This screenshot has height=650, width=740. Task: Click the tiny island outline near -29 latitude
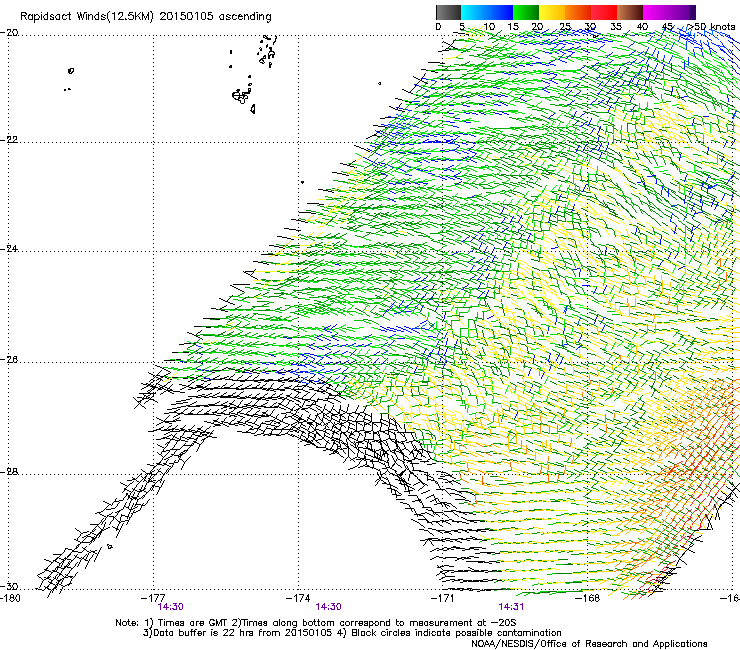tap(110, 547)
